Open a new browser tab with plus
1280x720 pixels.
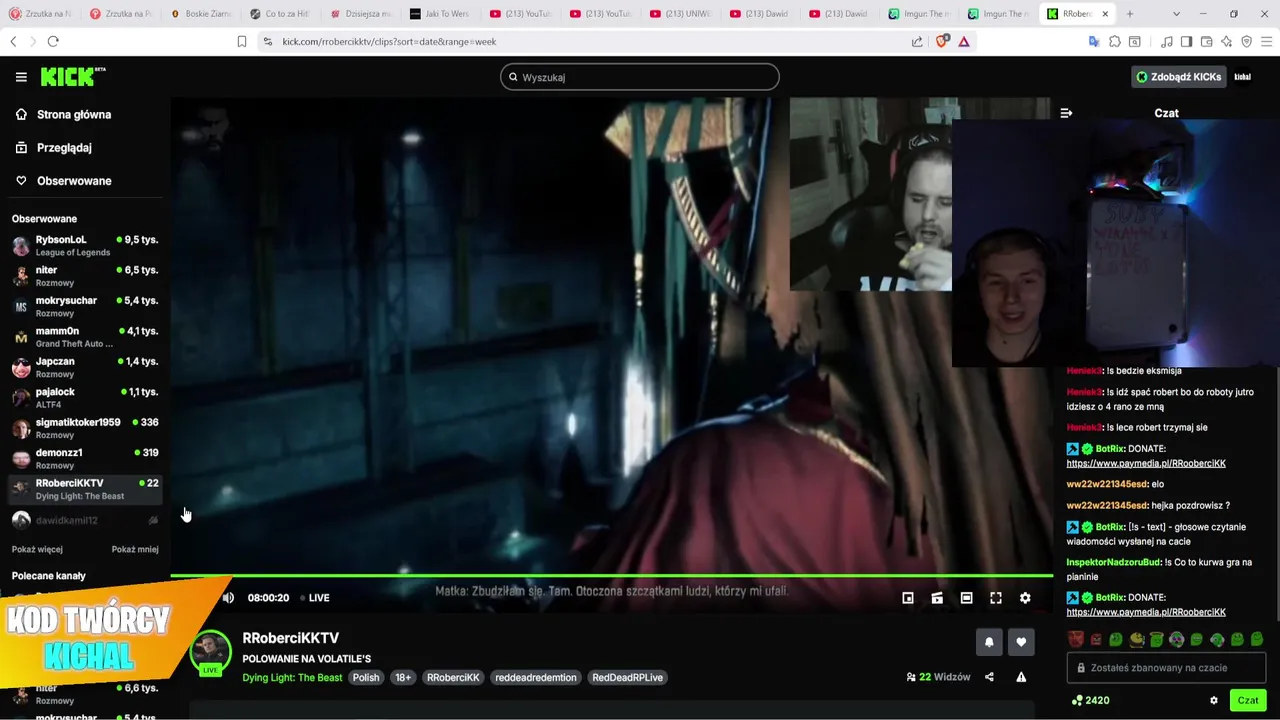coord(1130,14)
